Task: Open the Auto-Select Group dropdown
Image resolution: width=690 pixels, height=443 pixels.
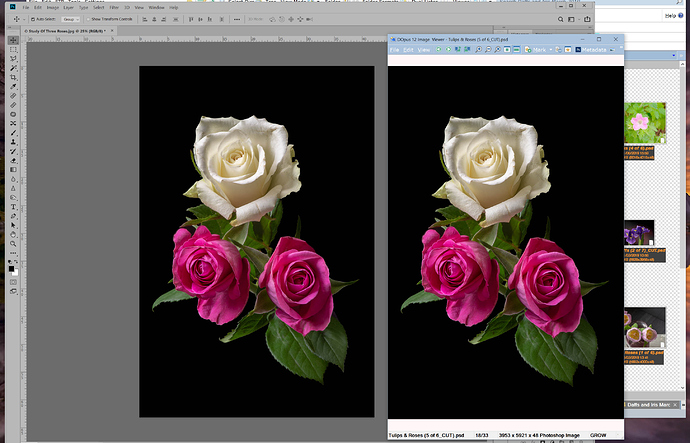Action: (70, 19)
